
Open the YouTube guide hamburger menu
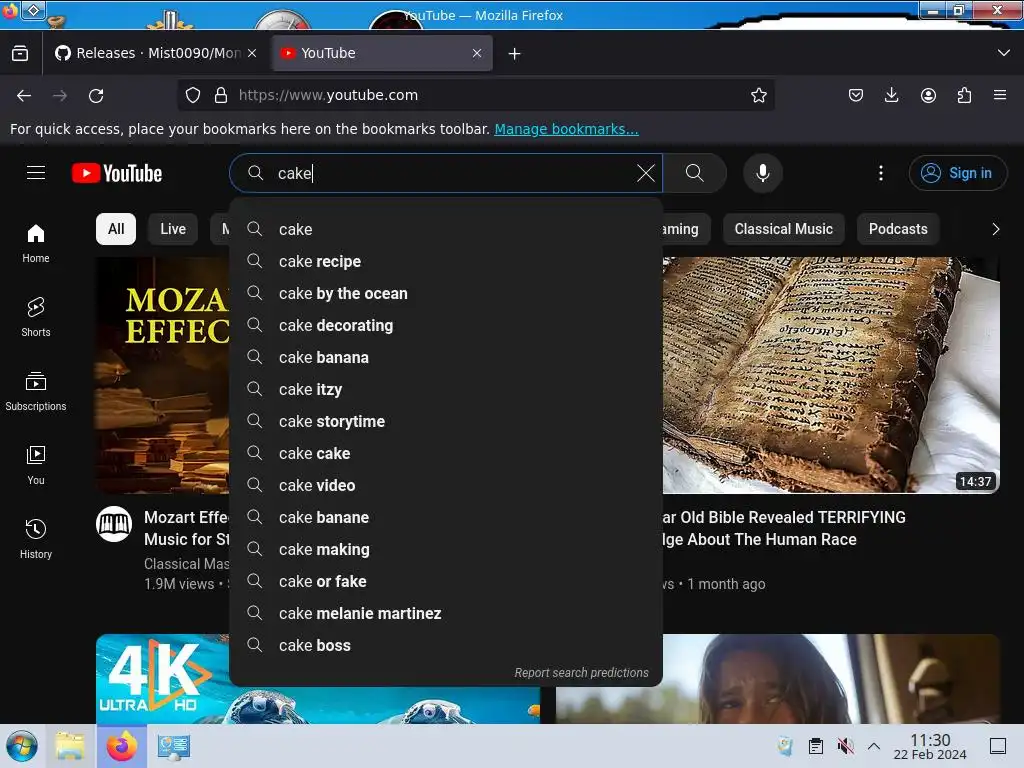(36, 173)
